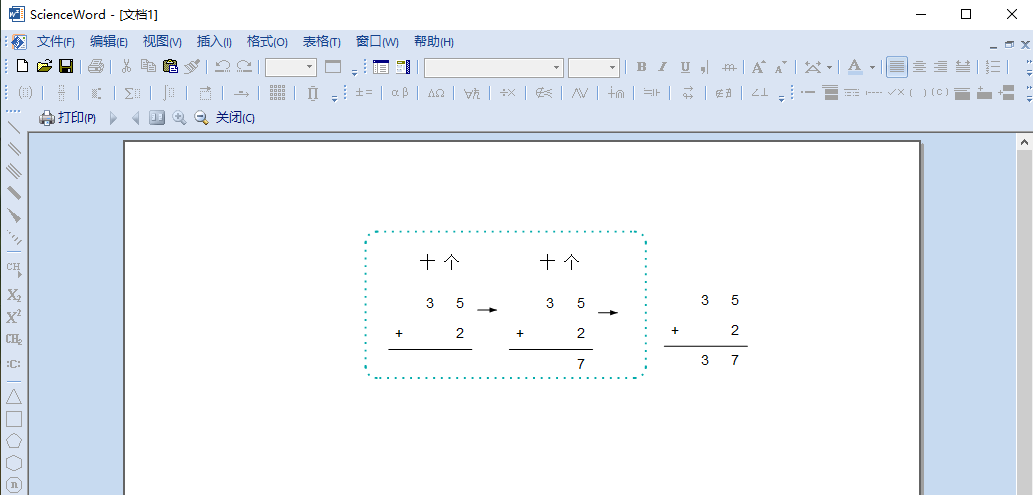Open the zoom percentage combo box
Screen dimensions: 1033x495
(x=291, y=67)
